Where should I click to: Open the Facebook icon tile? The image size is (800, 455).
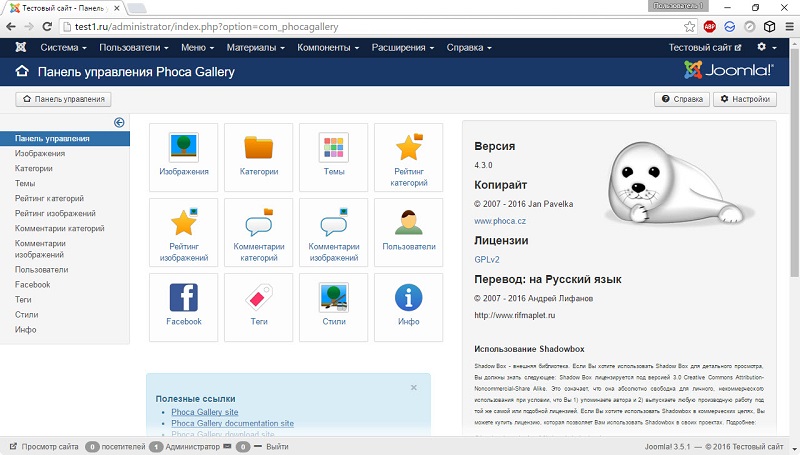[x=184, y=307]
